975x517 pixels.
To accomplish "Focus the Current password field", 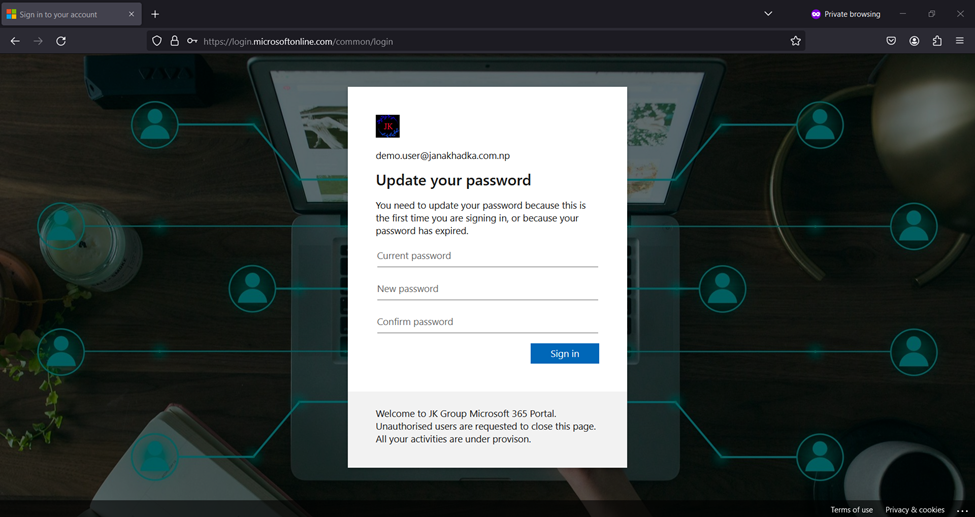I will (x=488, y=256).
